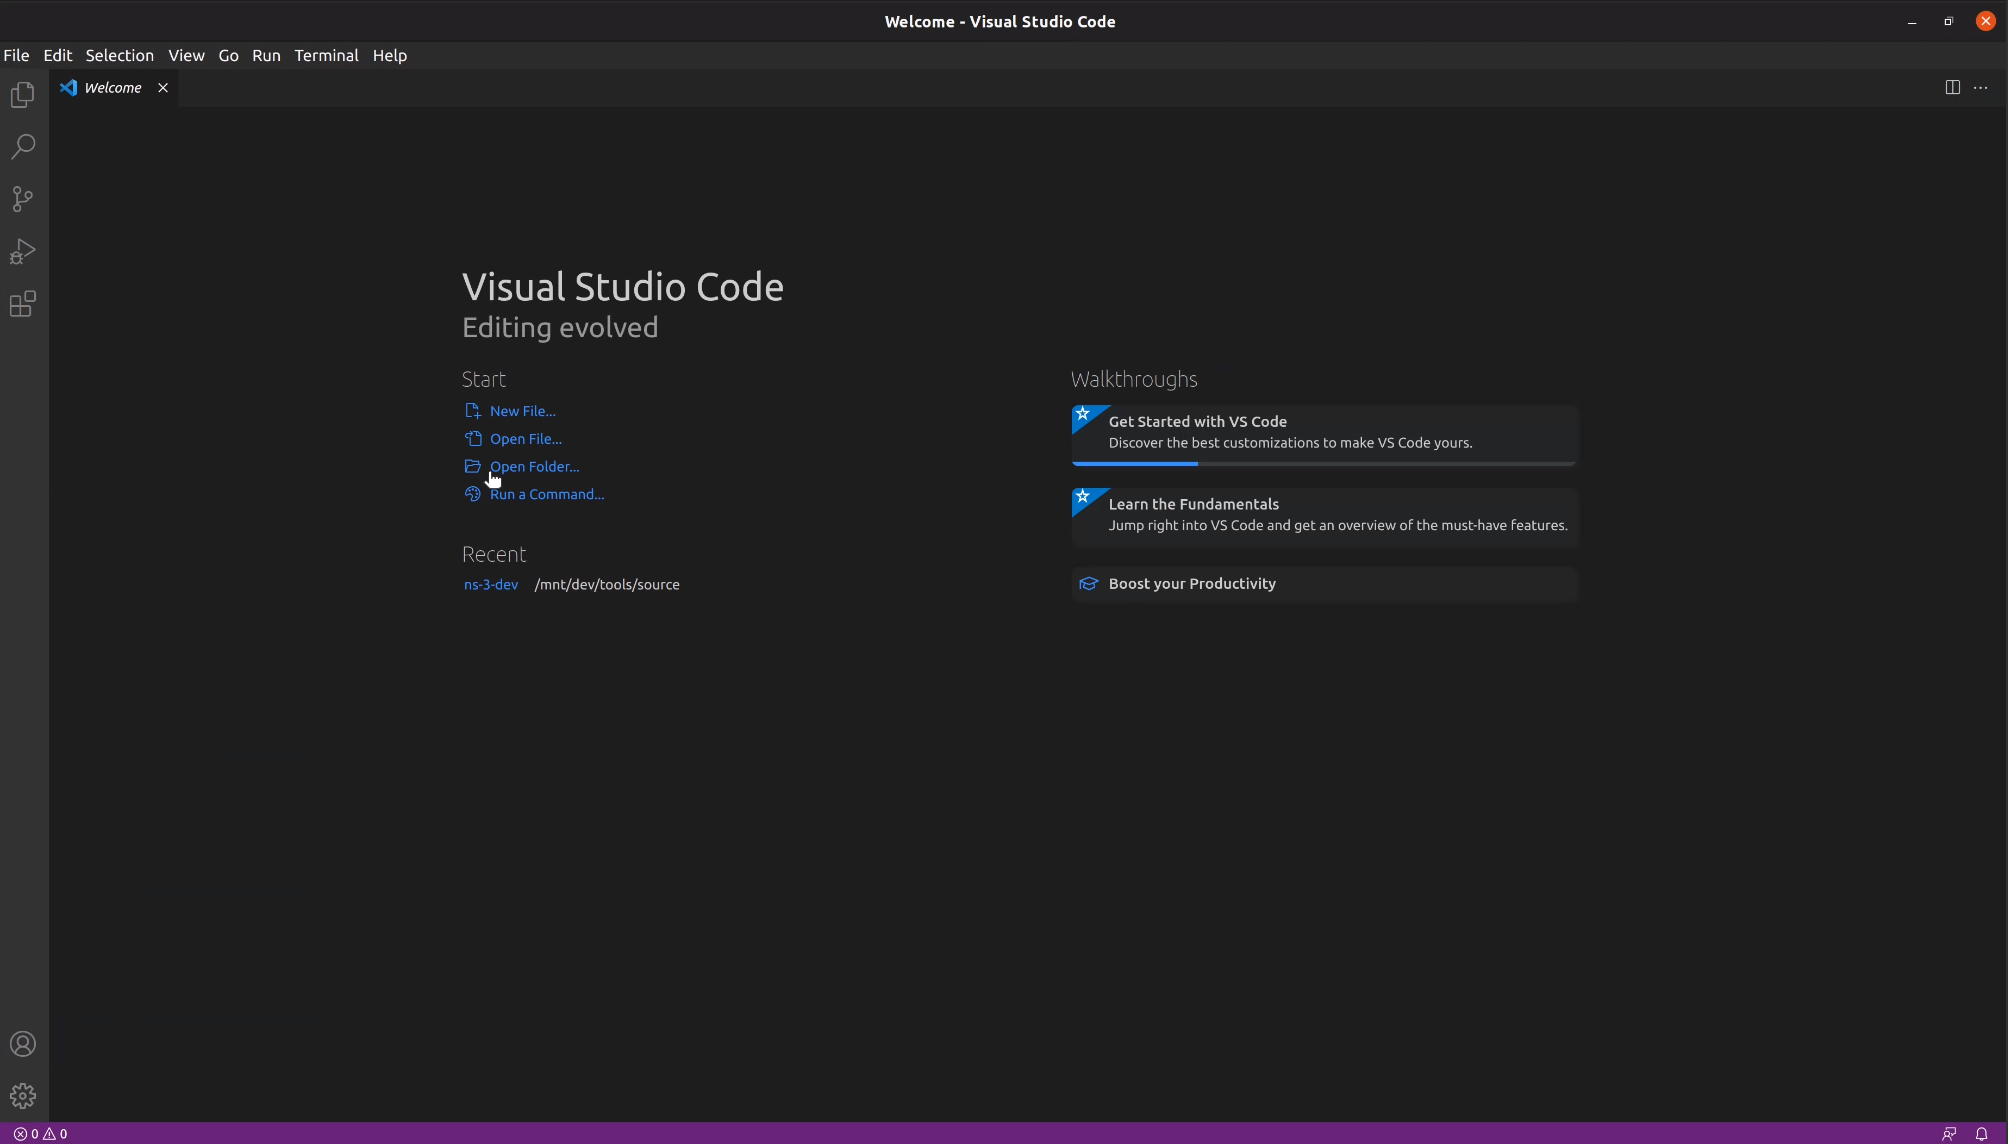Open the Extensions view icon
Viewport: 2008px width, 1144px height.
pos(23,304)
